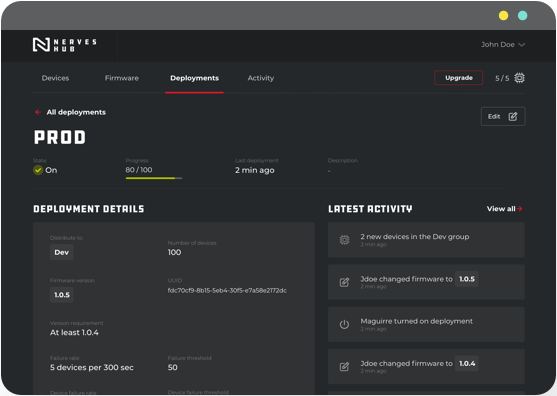557x396 pixels.
Task: Click the deployment UUID text
Action: click(227, 291)
